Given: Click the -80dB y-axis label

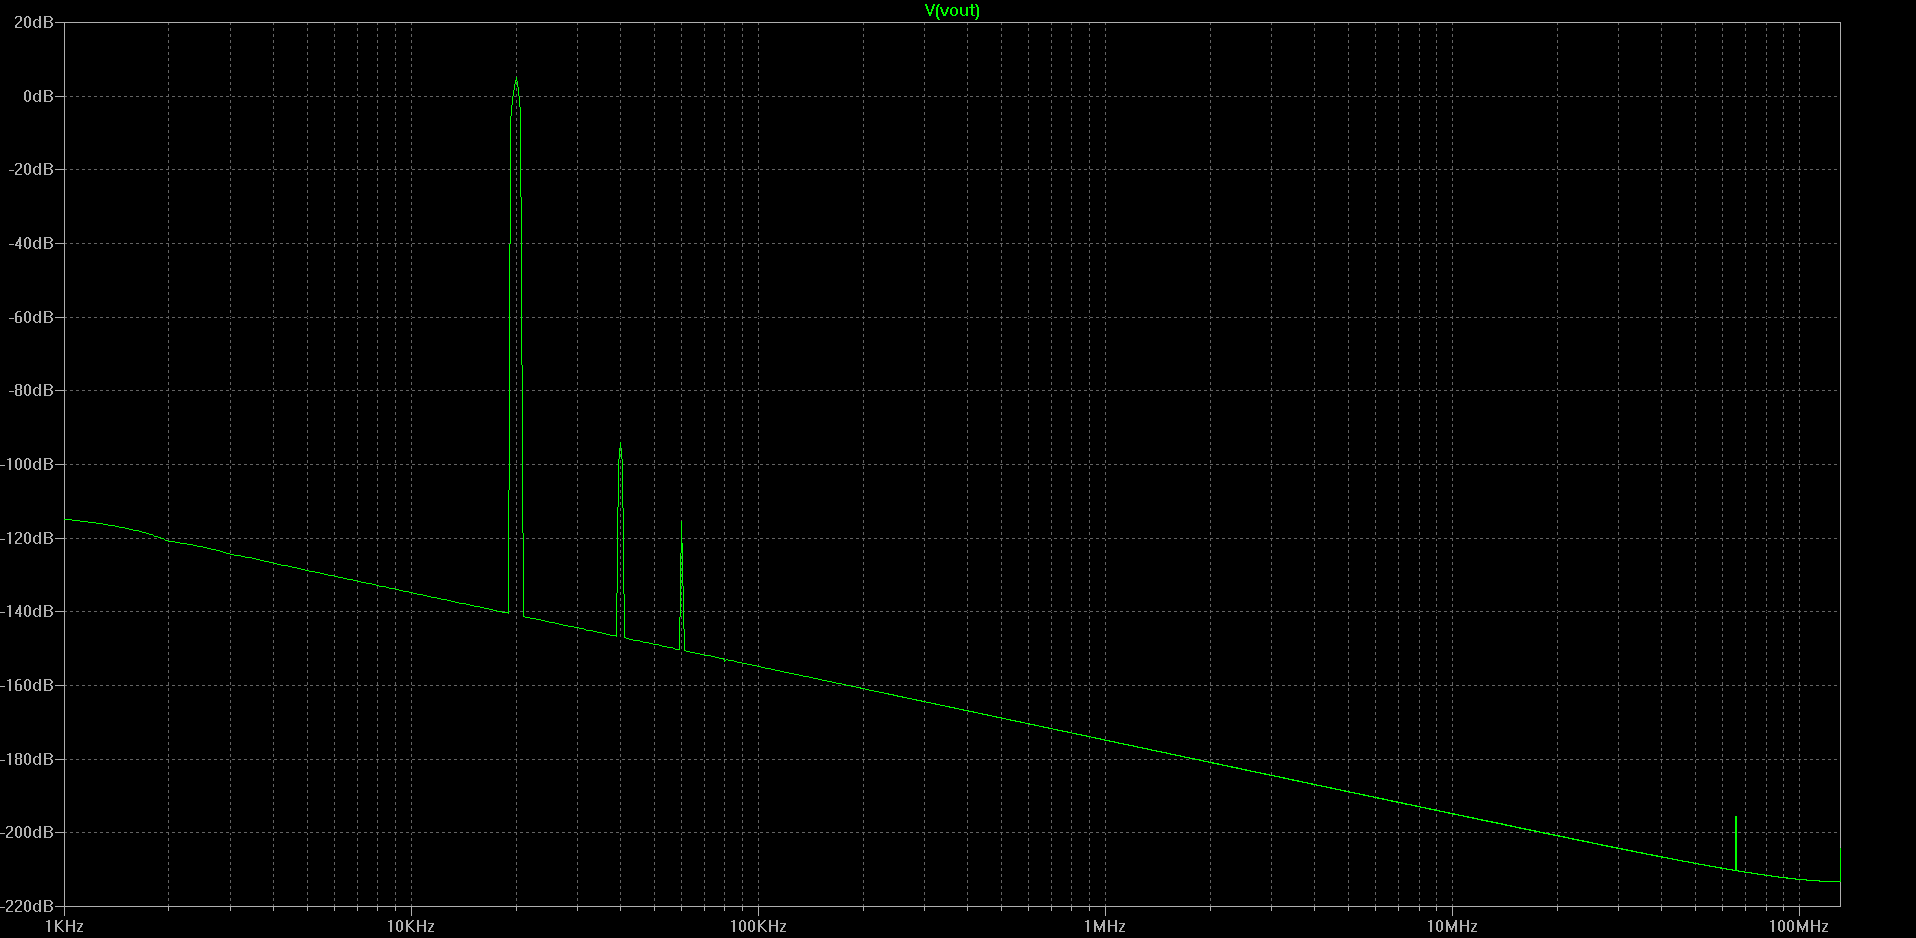Looking at the screenshot, I should click(31, 390).
